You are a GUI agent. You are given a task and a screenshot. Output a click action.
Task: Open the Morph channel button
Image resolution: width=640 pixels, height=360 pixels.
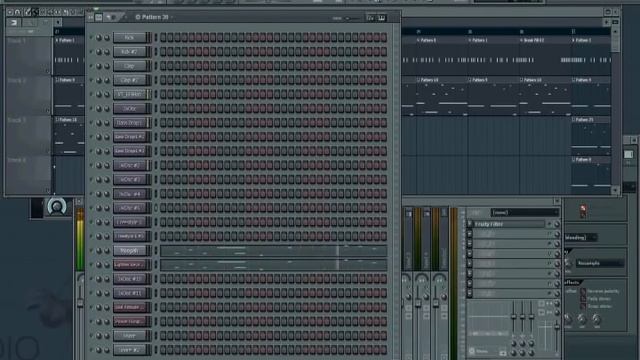pos(130,251)
